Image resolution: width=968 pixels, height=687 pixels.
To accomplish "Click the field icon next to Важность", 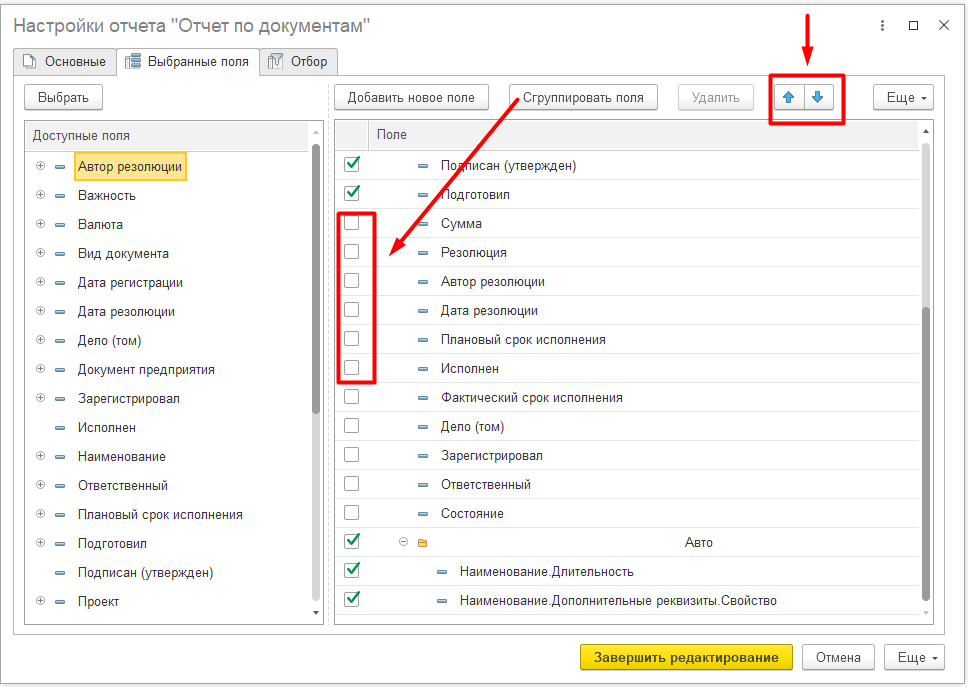I will (60, 196).
